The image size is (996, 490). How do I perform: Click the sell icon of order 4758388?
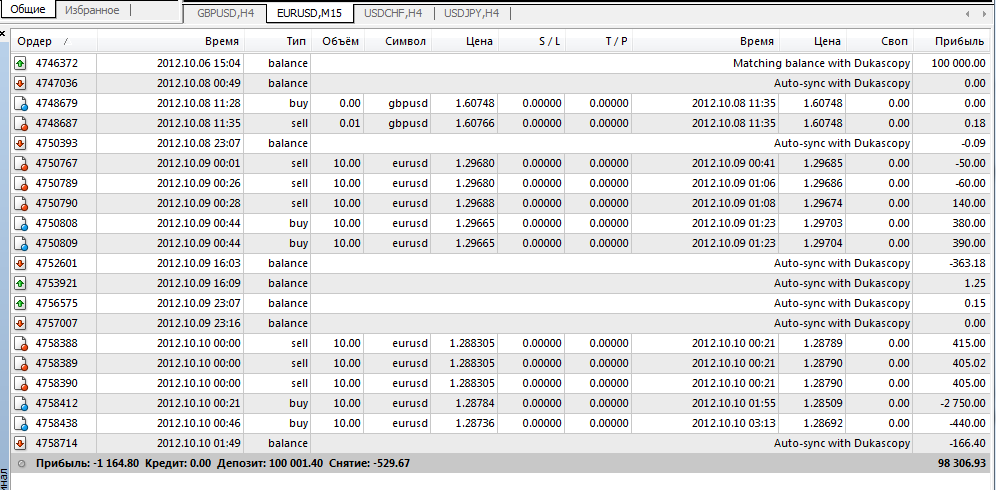21,344
